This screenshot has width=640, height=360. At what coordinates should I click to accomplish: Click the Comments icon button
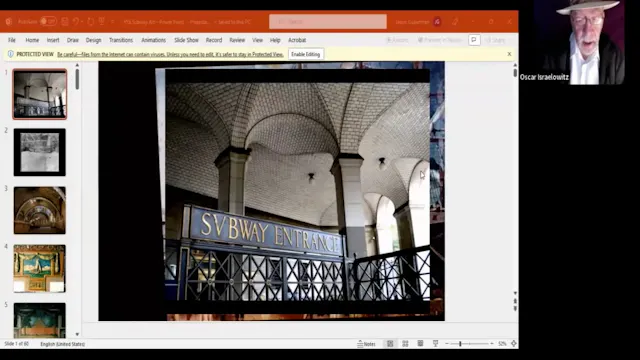pyautogui.click(x=474, y=40)
